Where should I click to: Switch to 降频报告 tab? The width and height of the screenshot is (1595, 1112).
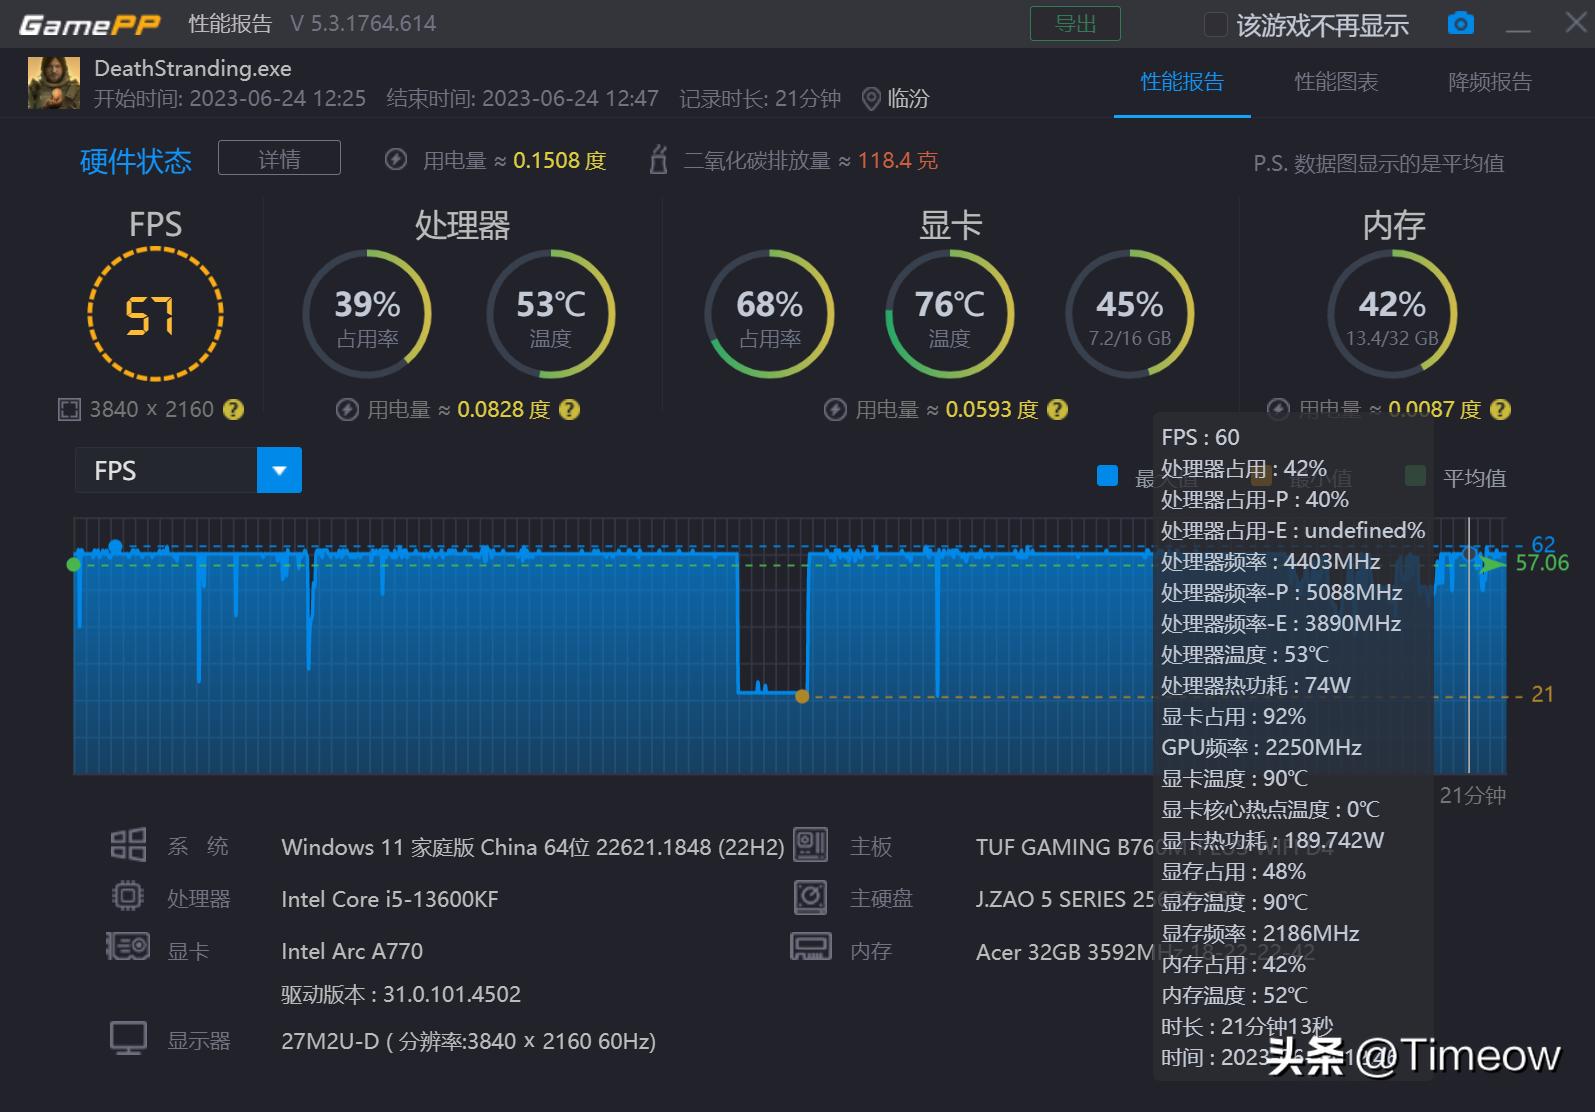[x=1490, y=82]
